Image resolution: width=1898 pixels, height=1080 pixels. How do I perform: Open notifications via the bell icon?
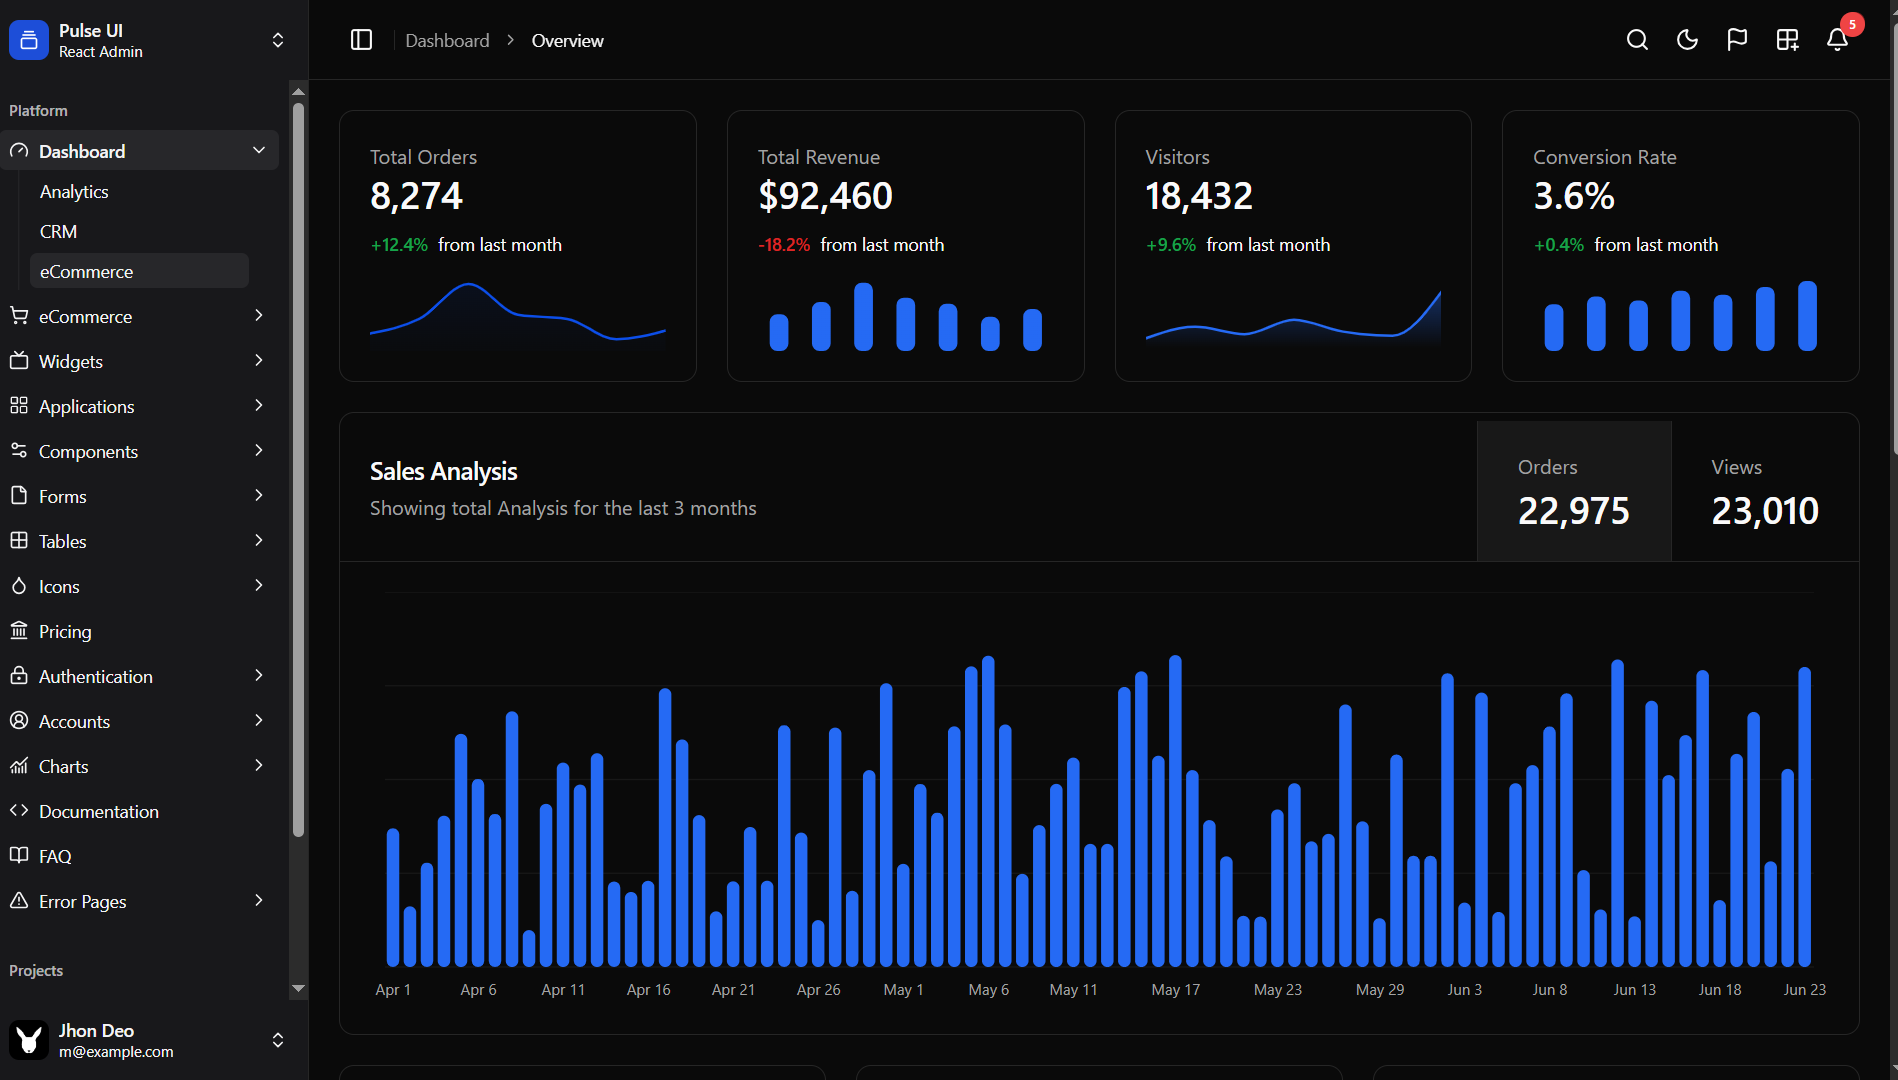tap(1837, 41)
